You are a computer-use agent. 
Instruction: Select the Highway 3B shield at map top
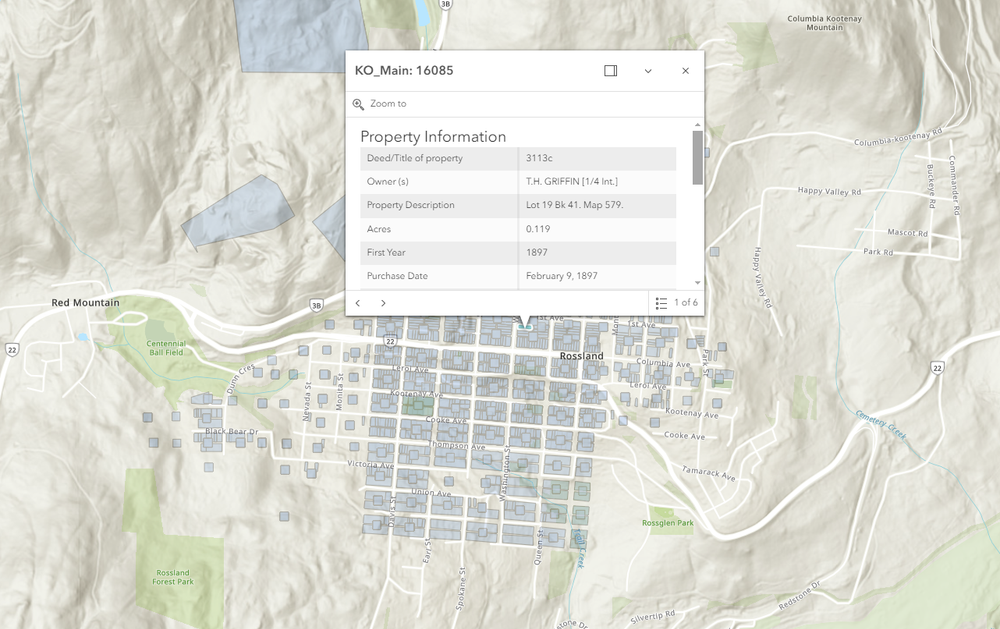point(444,5)
